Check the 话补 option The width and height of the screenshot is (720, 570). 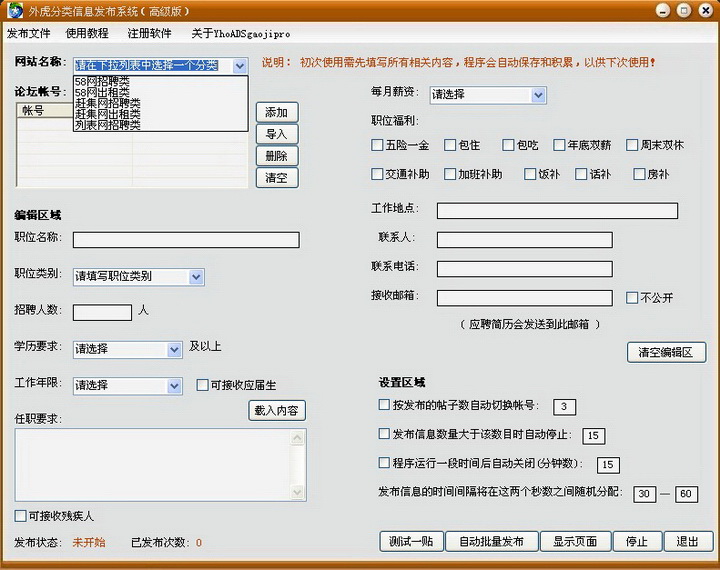tap(581, 174)
